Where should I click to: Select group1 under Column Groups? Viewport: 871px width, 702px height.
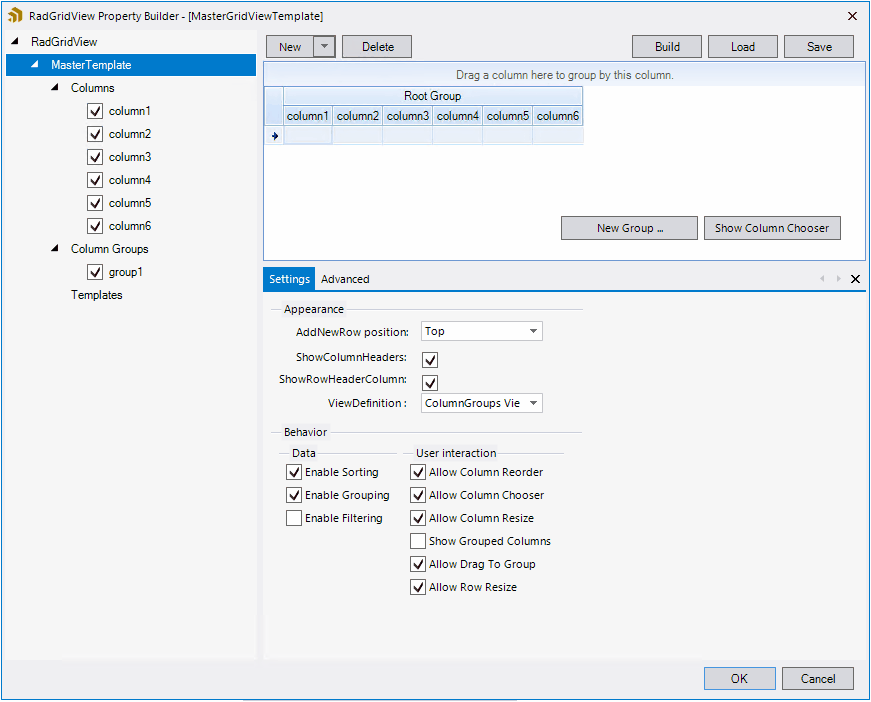[126, 271]
